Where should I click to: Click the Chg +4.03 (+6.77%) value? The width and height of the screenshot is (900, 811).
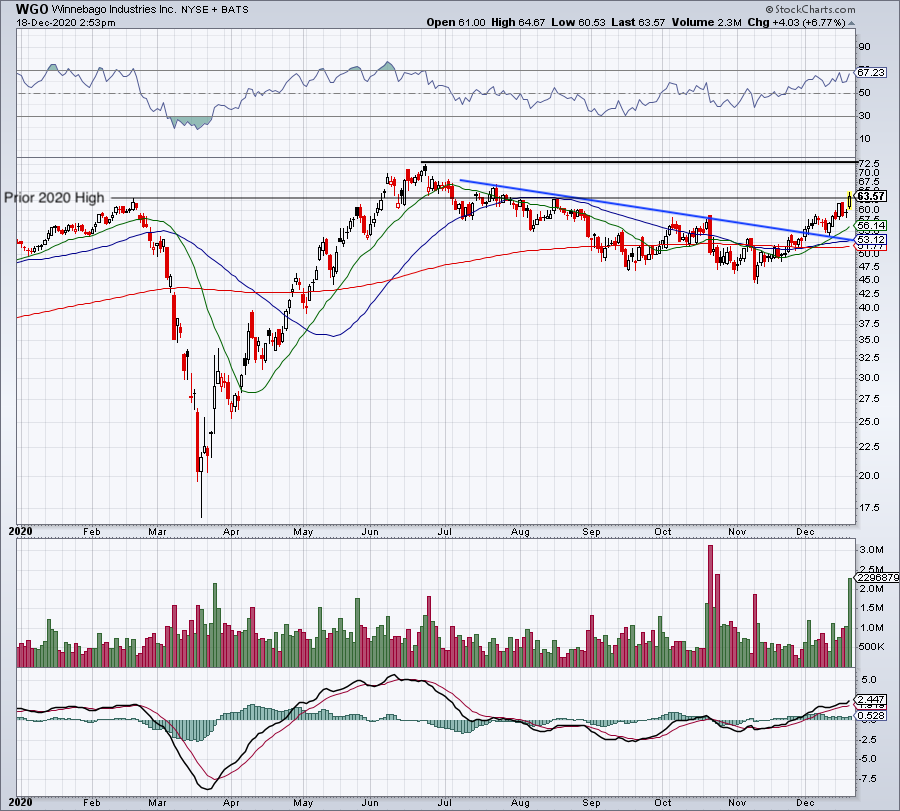(797, 23)
